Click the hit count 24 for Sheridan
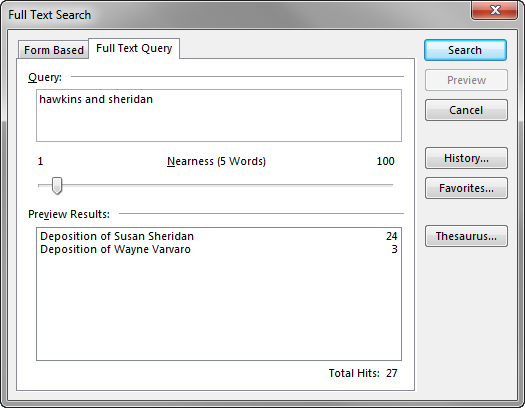The height and width of the screenshot is (408, 525). 391,236
